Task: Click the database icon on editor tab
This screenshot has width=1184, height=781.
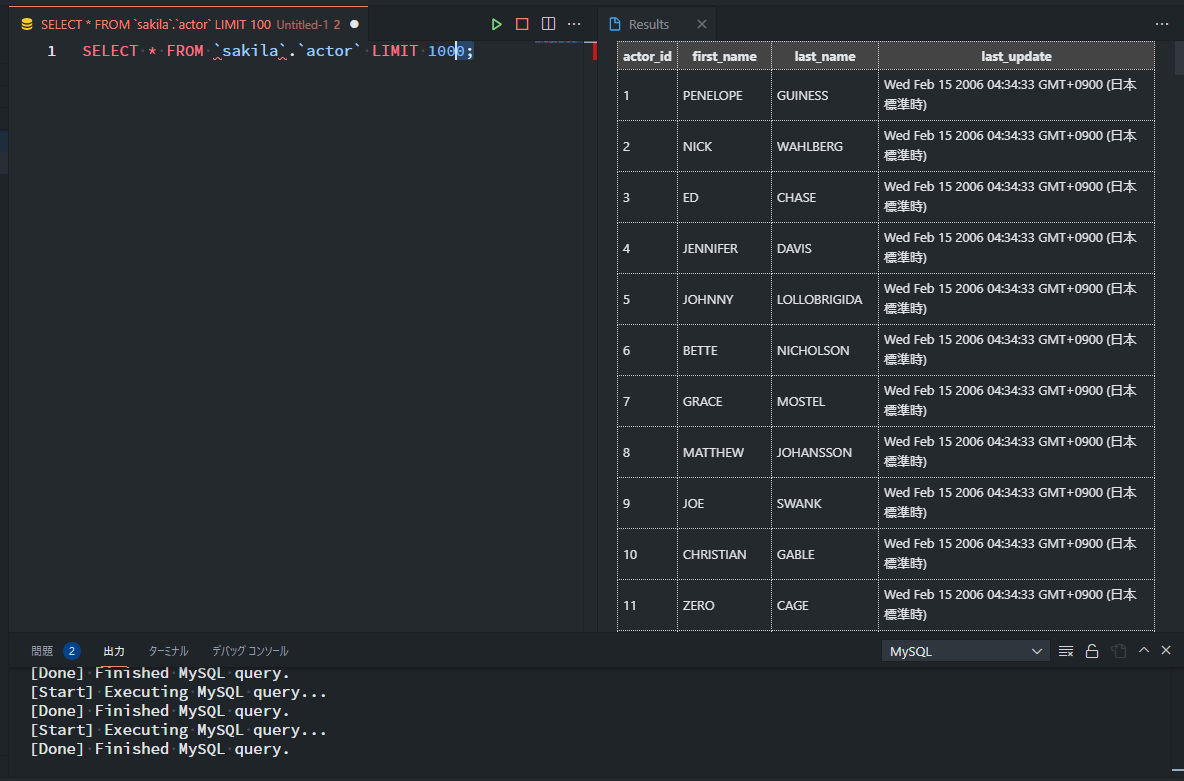Action: pos(27,24)
